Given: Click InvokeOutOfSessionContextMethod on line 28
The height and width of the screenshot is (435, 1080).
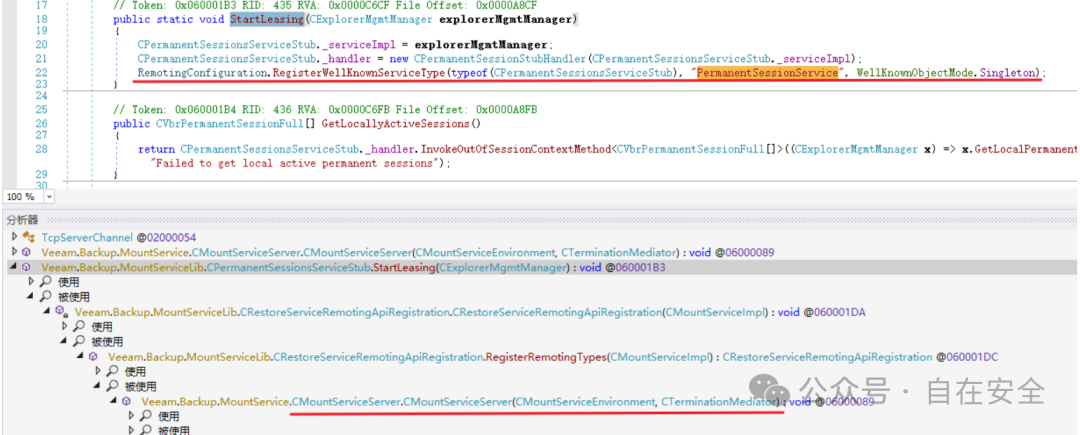Looking at the screenshot, I should point(515,149).
